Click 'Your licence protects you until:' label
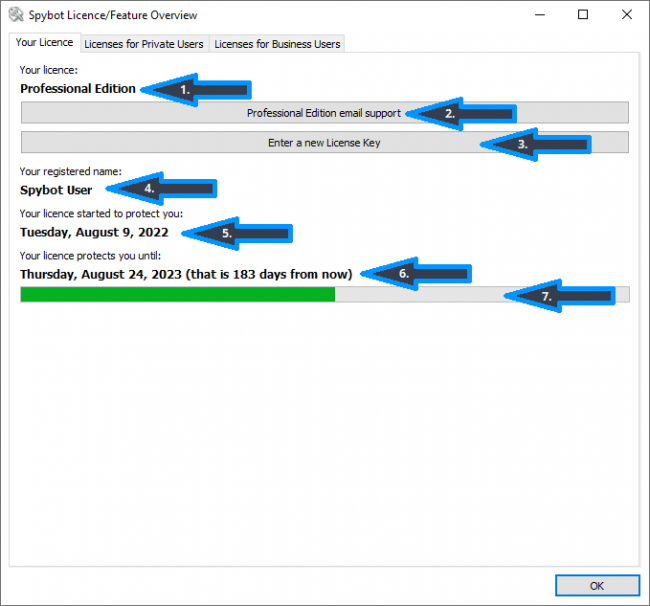650x606 pixels. (90, 256)
